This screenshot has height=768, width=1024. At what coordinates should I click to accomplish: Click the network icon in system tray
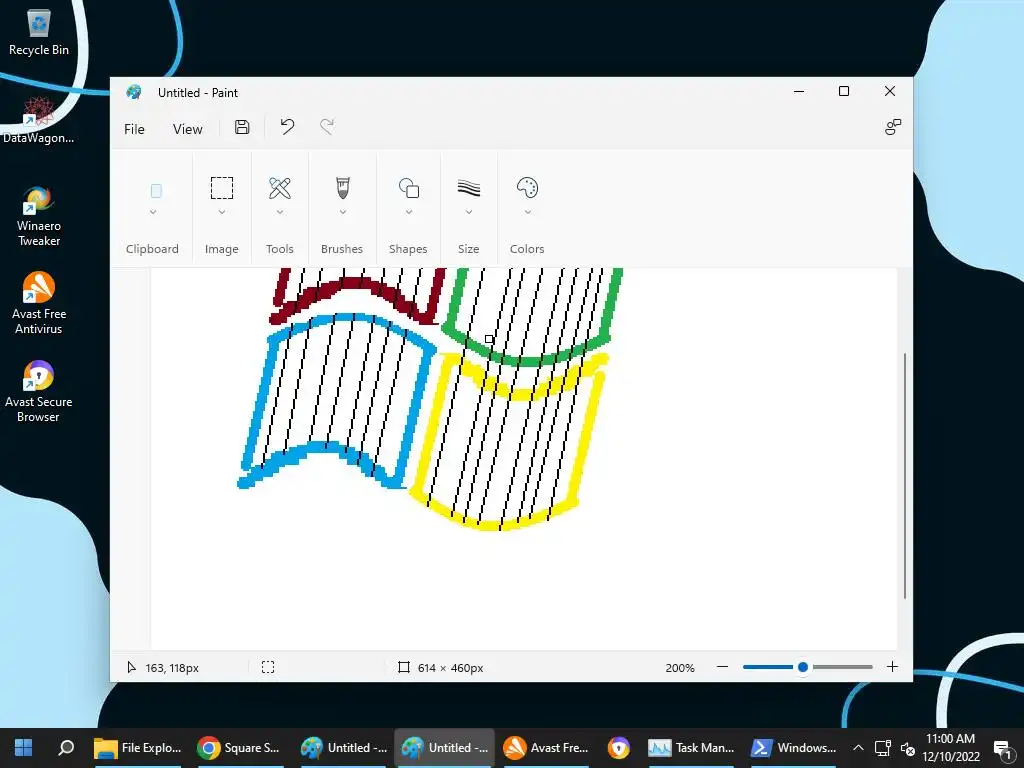coord(882,748)
